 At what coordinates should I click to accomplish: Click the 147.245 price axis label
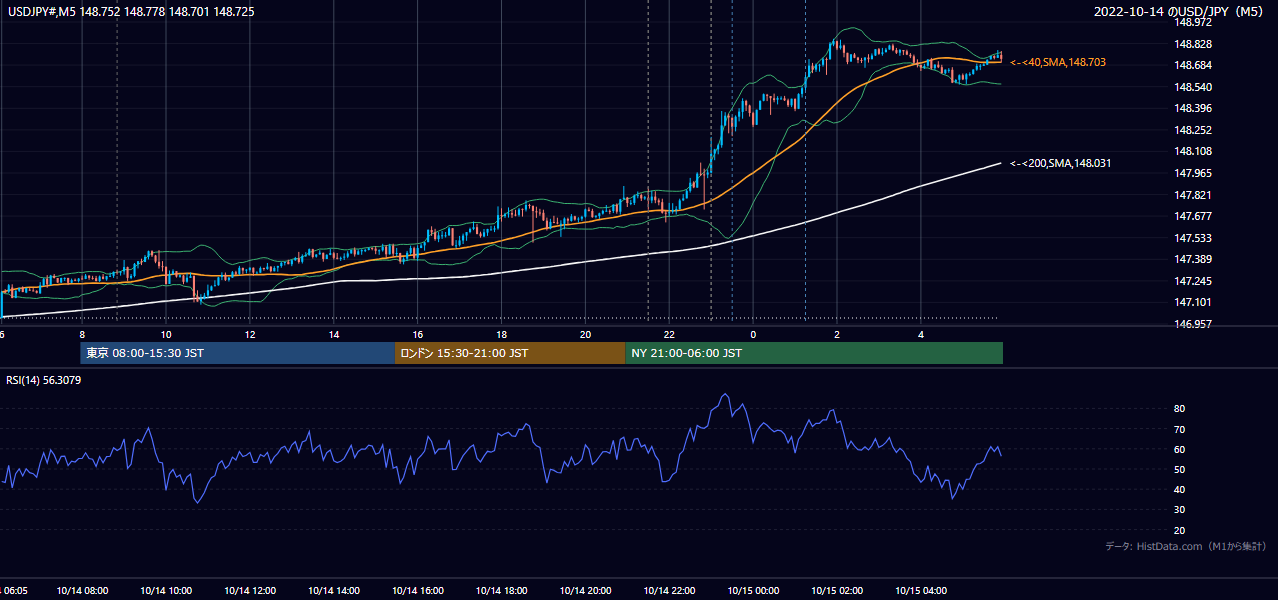coord(1191,281)
